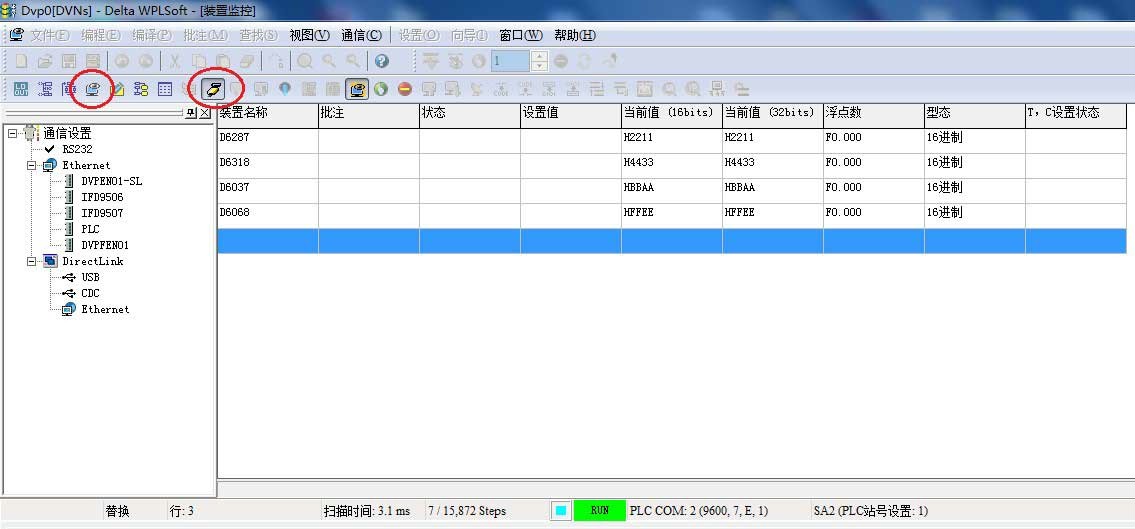This screenshot has height=529, width=1135.
Task: Open the 通信(C) menu
Action: pos(360,35)
